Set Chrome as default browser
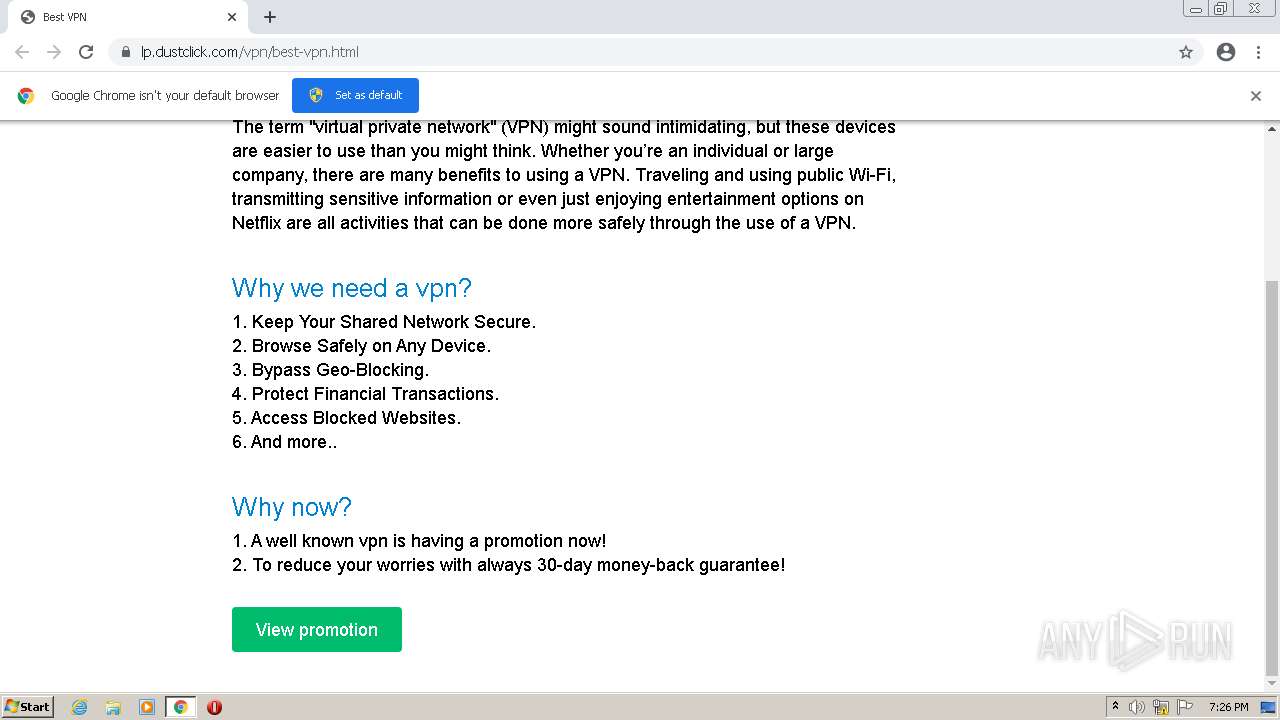This screenshot has width=1280, height=720. coord(355,95)
